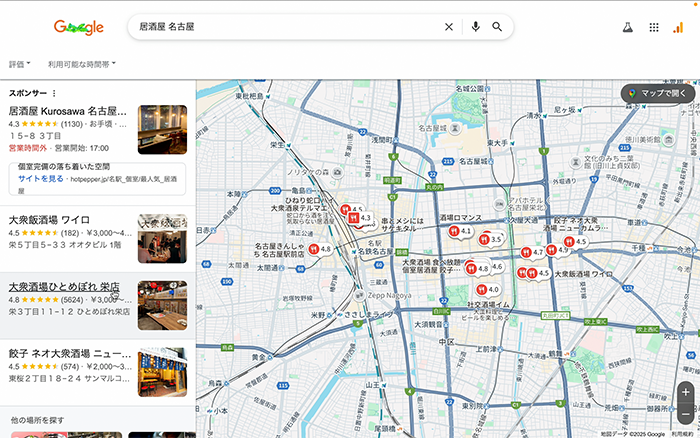Click the 名古屋城 landmark marker

(x=455, y=129)
